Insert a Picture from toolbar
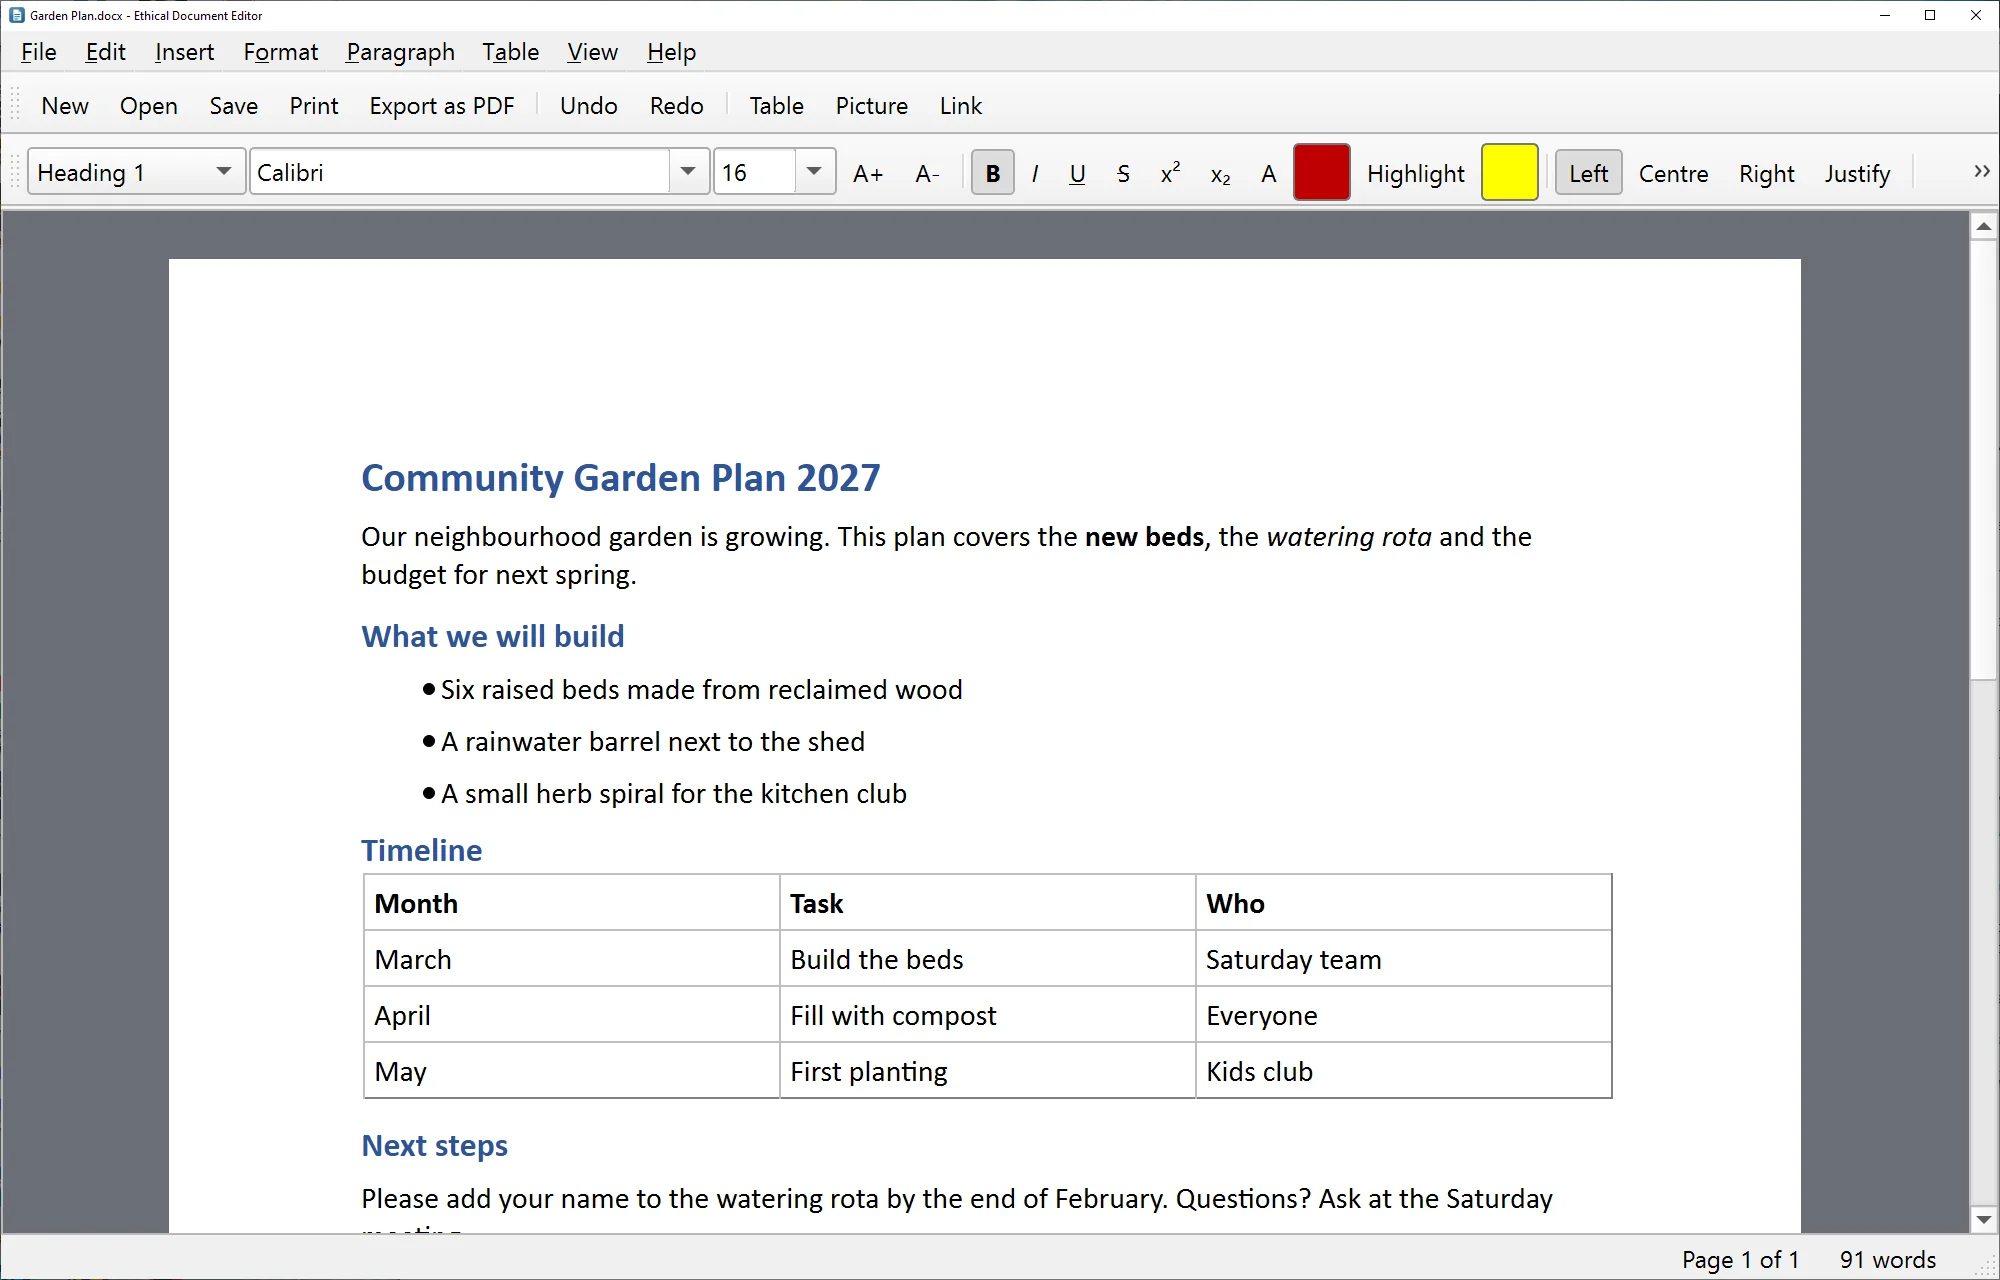This screenshot has height=1280, width=2000. pyautogui.click(x=871, y=106)
